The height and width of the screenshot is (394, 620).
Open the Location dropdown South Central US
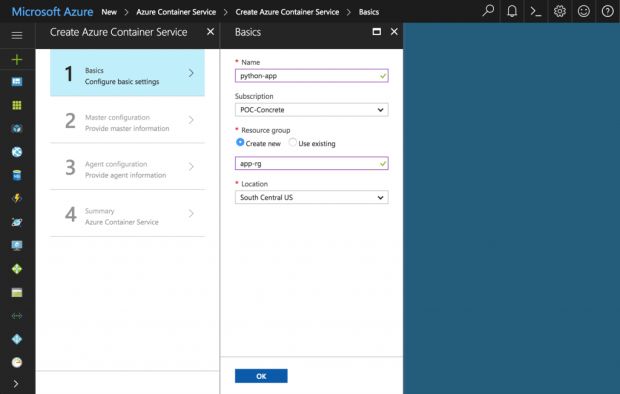[x=312, y=197]
